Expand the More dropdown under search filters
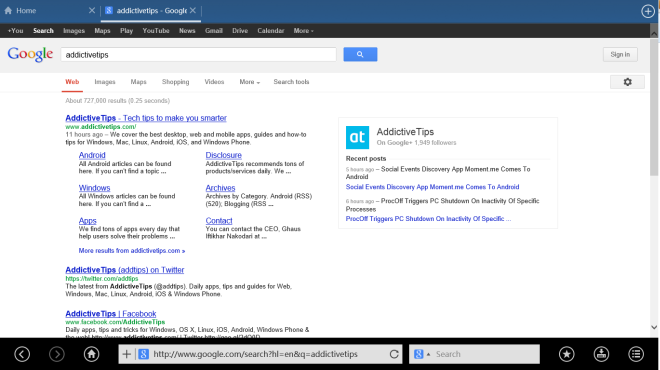660x370 pixels. point(250,82)
